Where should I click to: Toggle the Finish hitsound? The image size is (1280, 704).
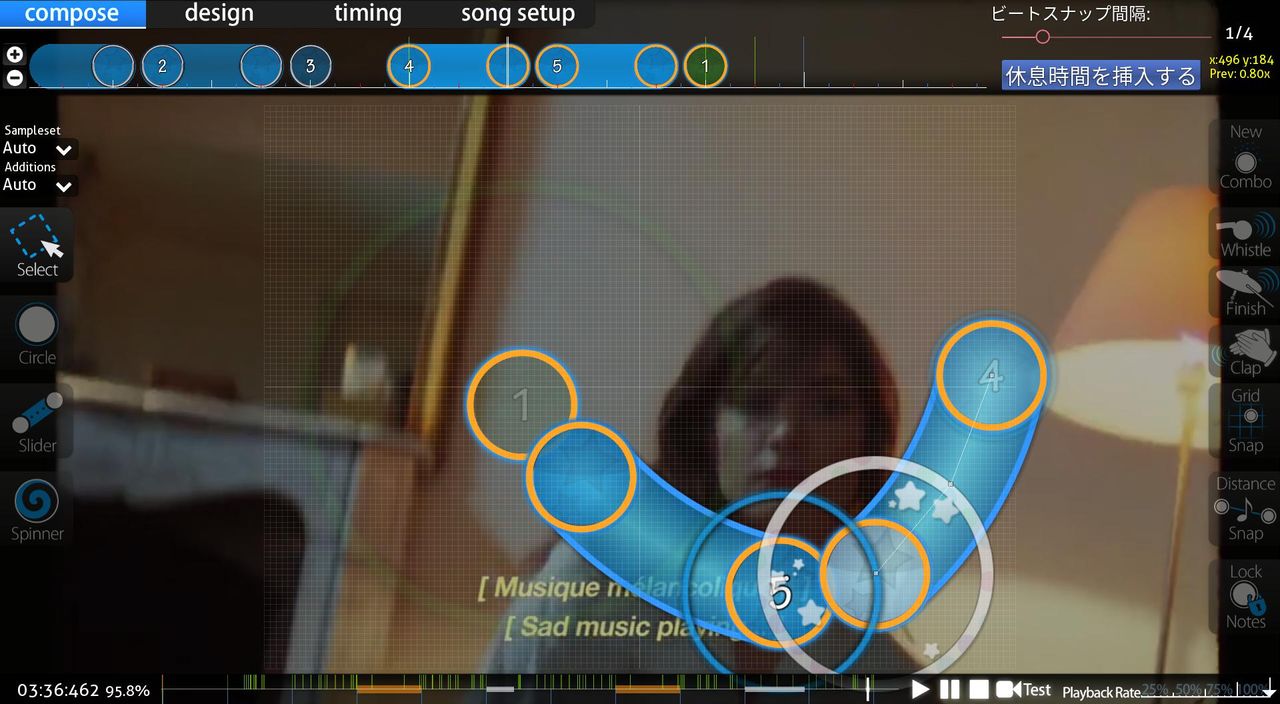[1245, 294]
